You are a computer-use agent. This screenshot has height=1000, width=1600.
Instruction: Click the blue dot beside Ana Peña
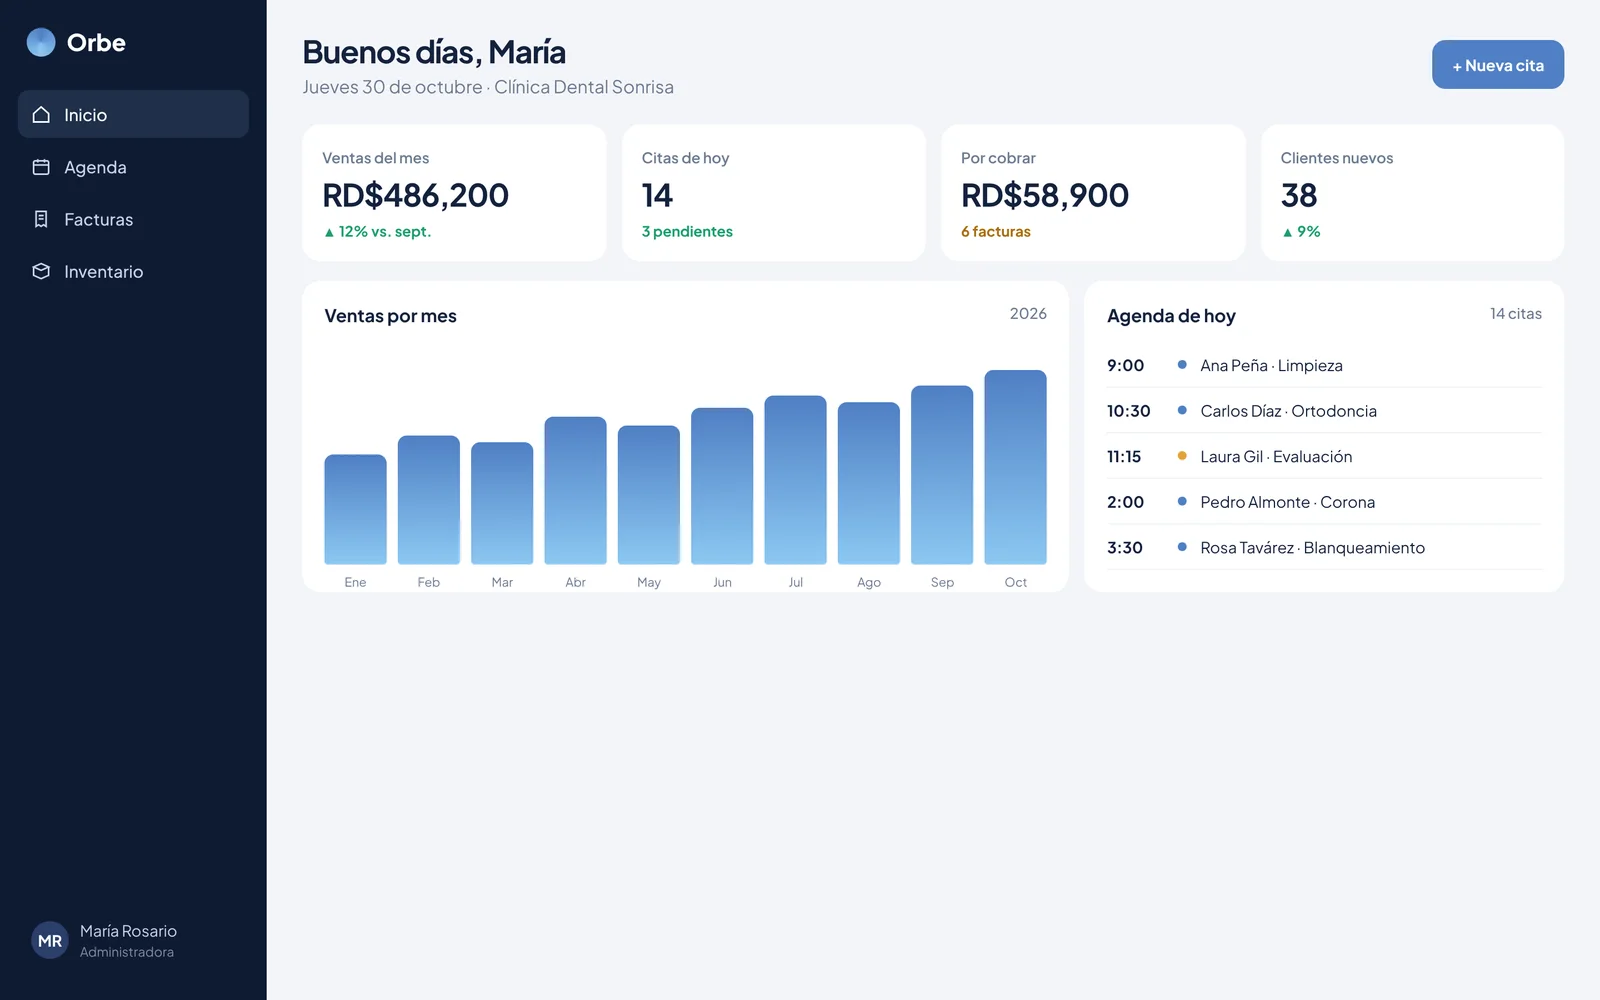click(1182, 365)
